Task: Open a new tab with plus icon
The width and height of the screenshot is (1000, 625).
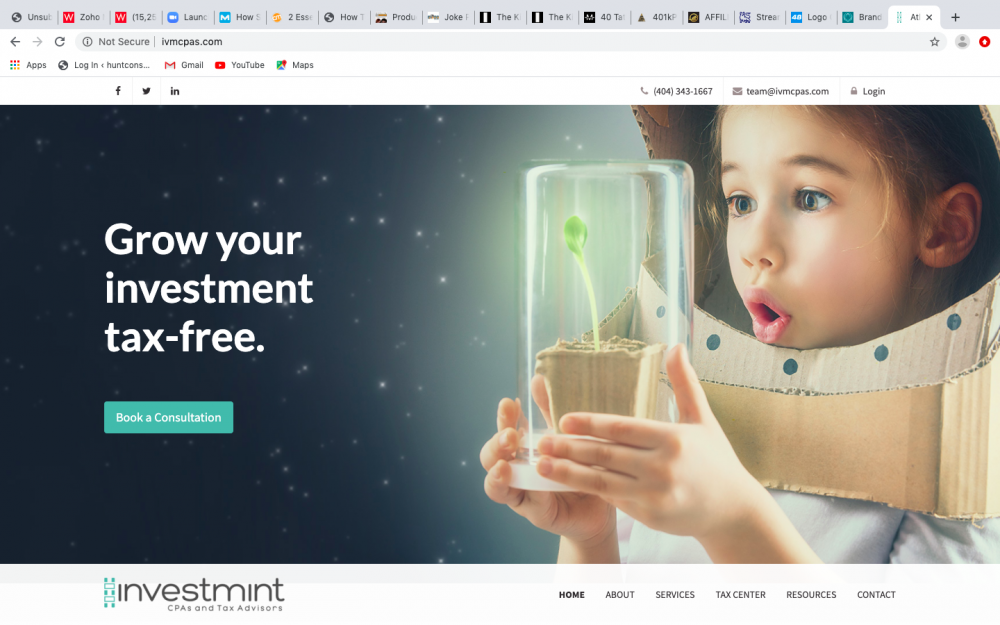Action: click(955, 17)
